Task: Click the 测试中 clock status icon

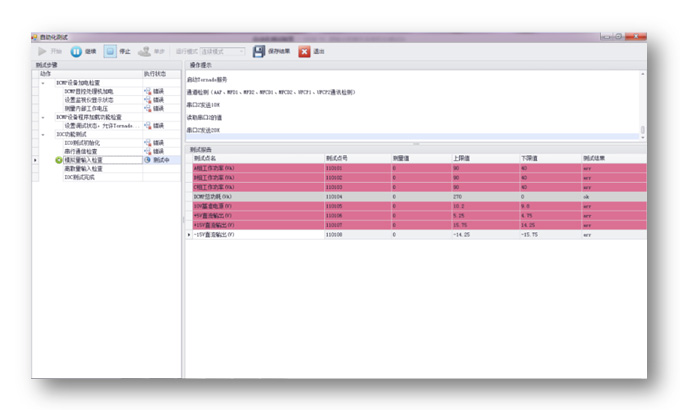Action: (x=148, y=159)
